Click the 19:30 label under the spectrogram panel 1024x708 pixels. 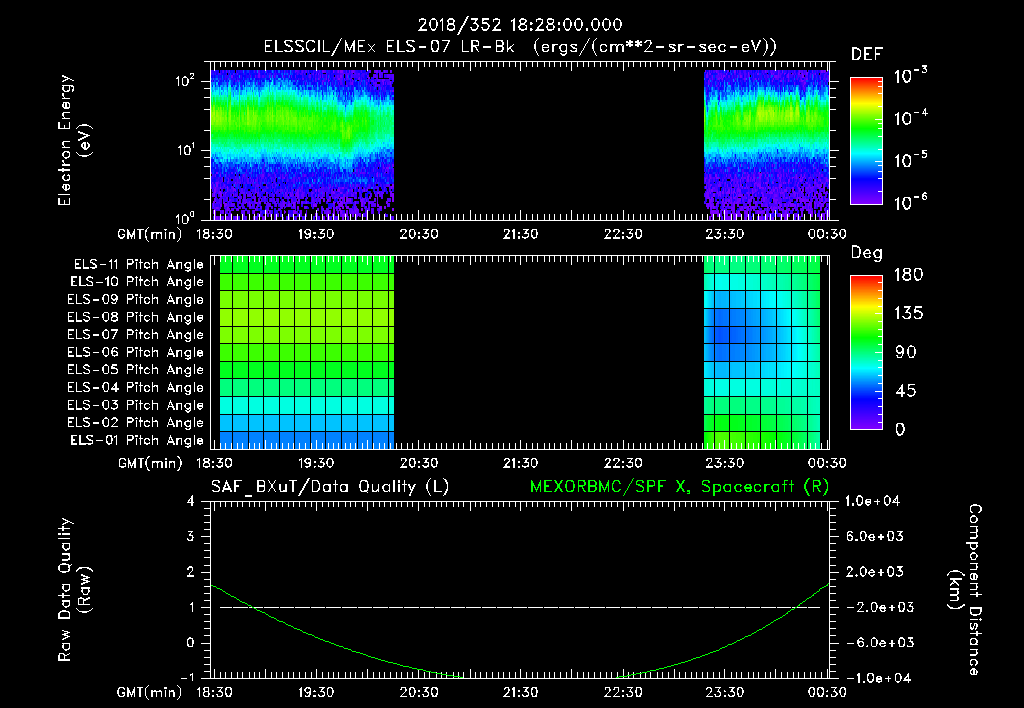pyautogui.click(x=316, y=234)
